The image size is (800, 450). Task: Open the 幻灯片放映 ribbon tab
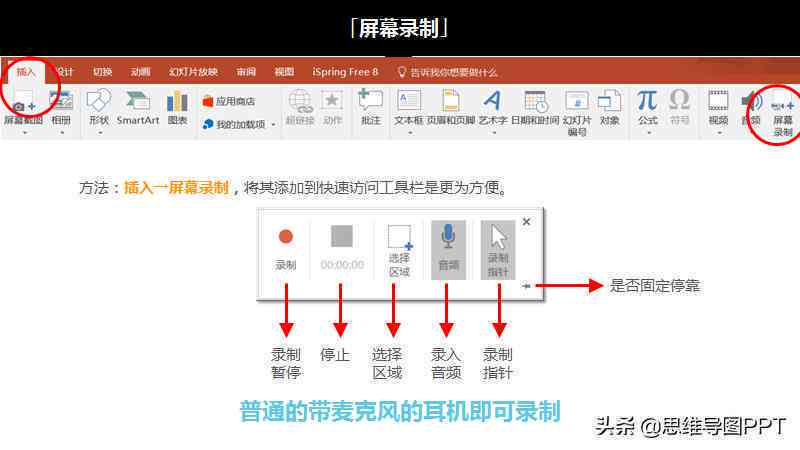(193, 72)
